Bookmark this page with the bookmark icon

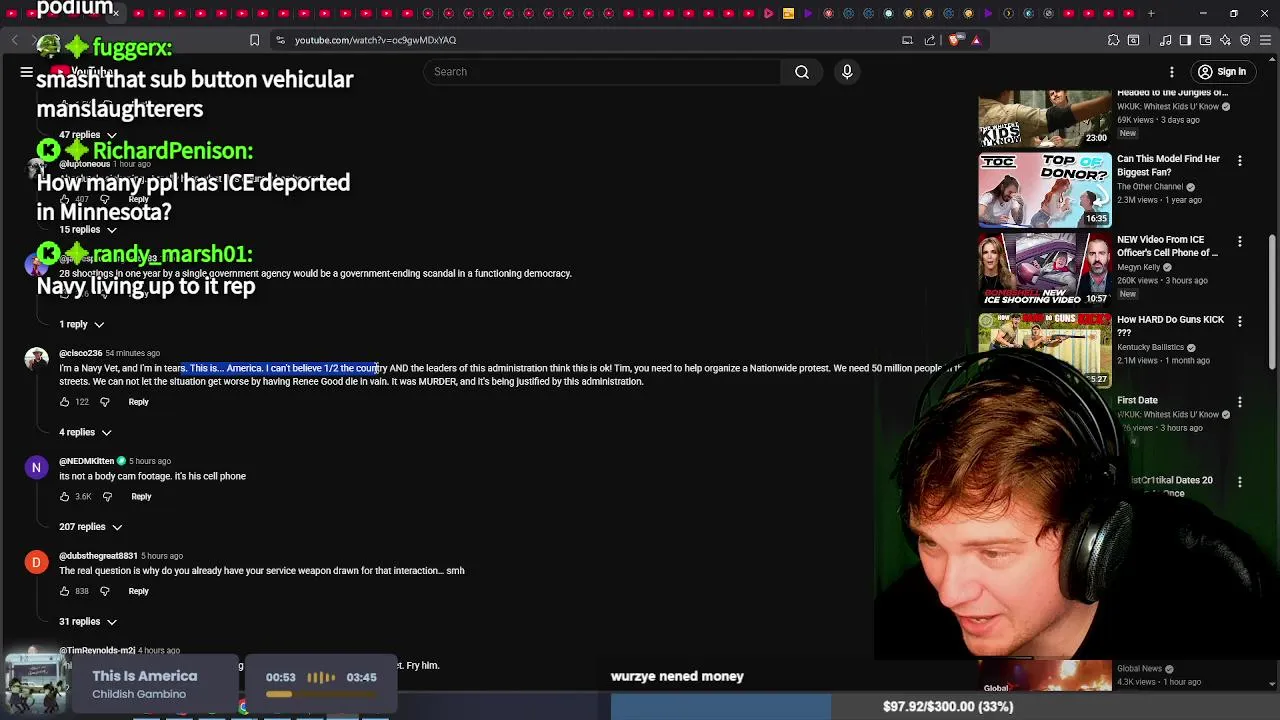pyautogui.click(x=254, y=40)
